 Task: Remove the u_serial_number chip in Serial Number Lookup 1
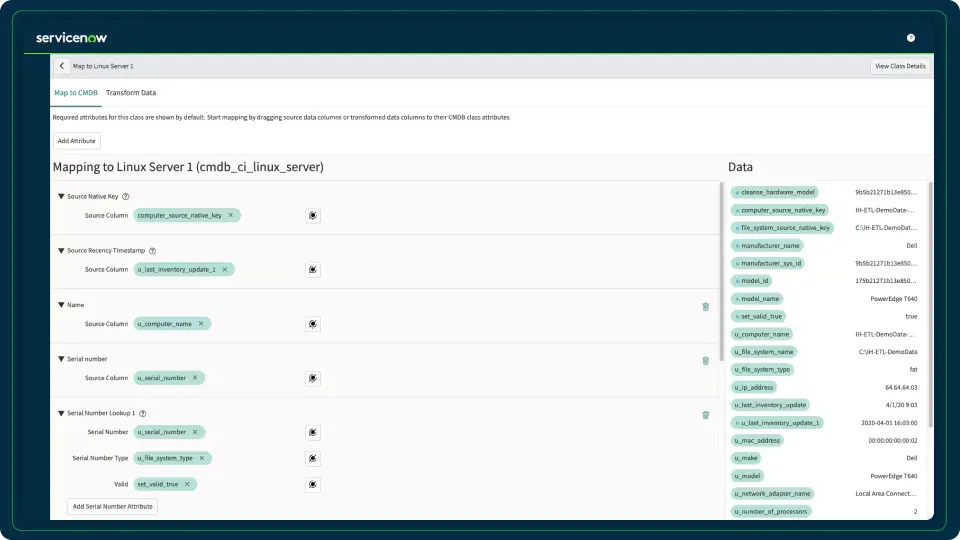(195, 432)
